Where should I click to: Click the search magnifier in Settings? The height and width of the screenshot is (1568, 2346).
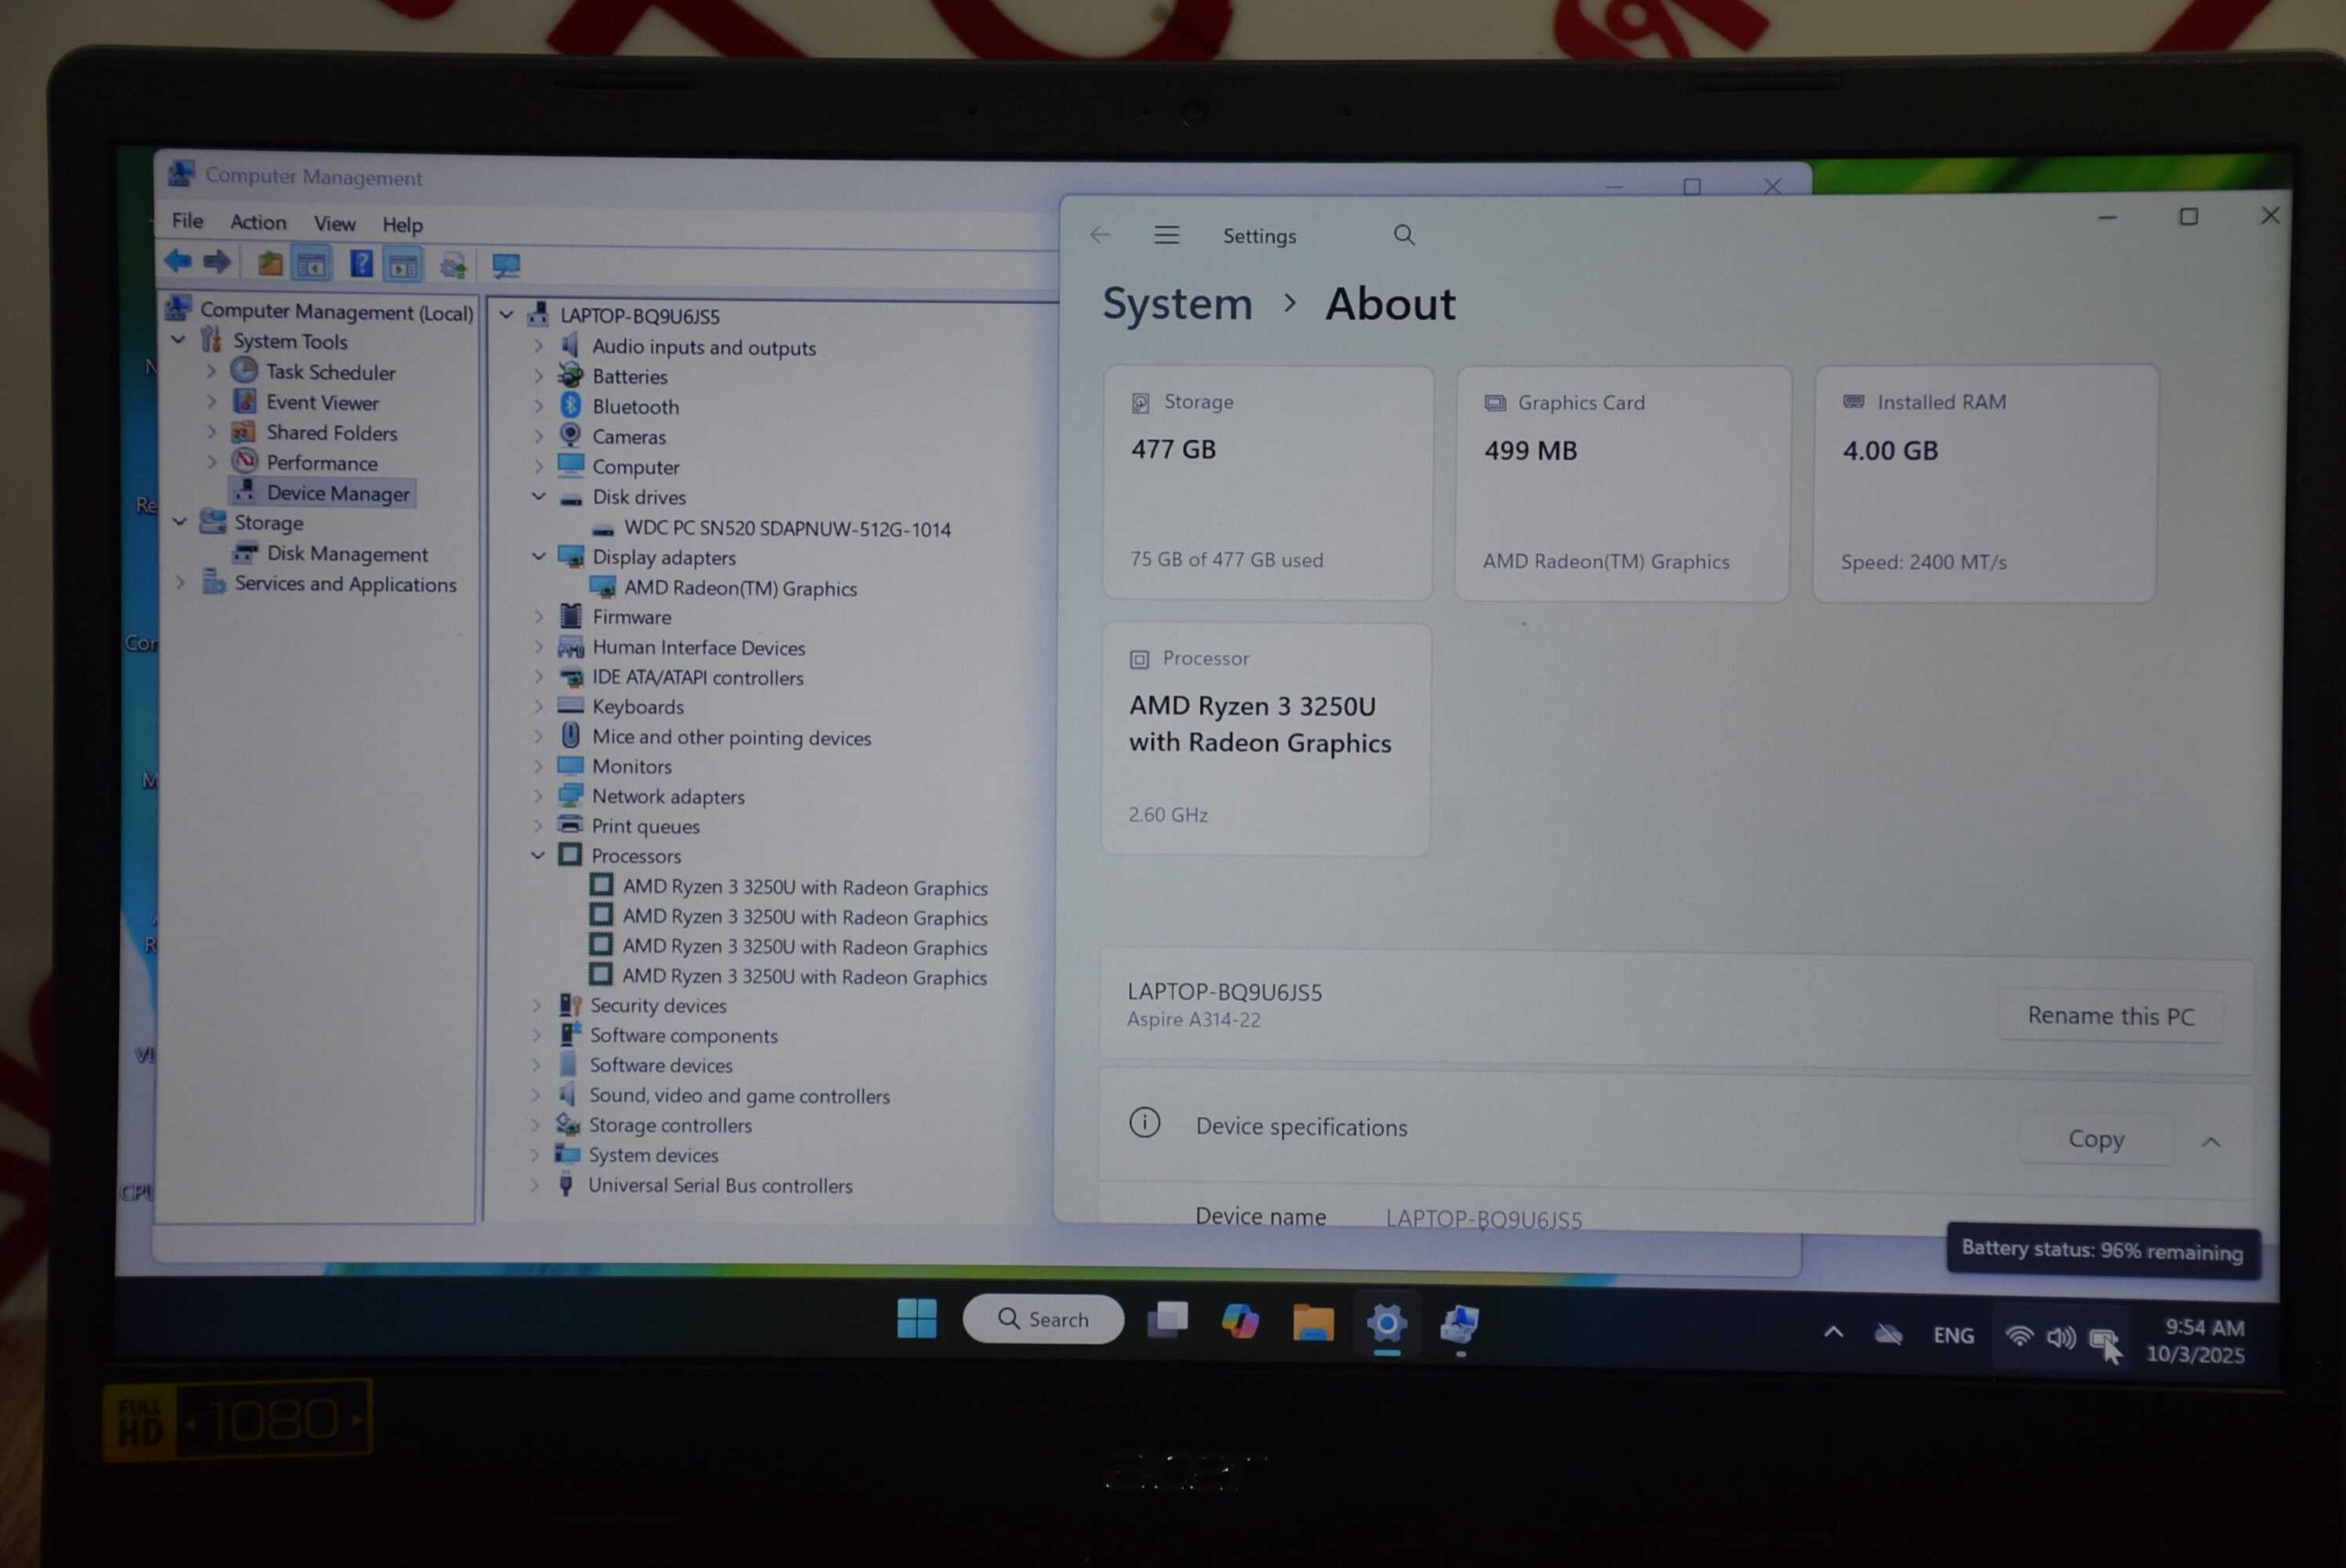pos(1404,235)
